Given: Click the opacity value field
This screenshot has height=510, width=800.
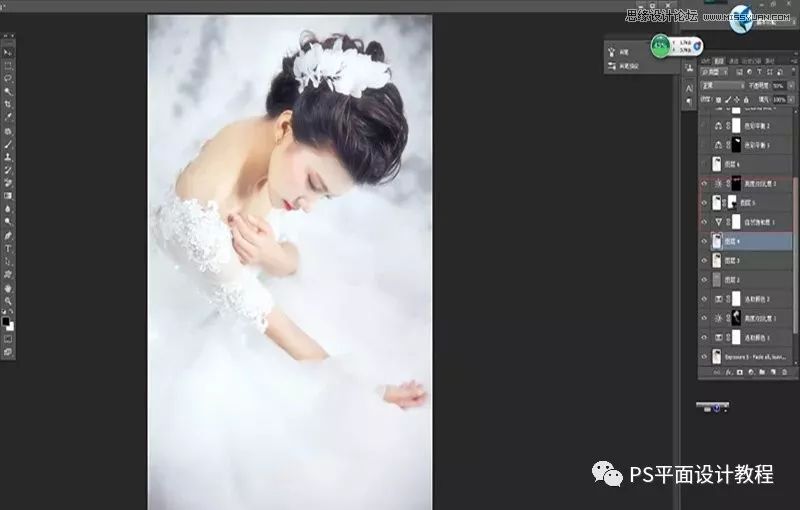Looking at the screenshot, I should (779, 86).
